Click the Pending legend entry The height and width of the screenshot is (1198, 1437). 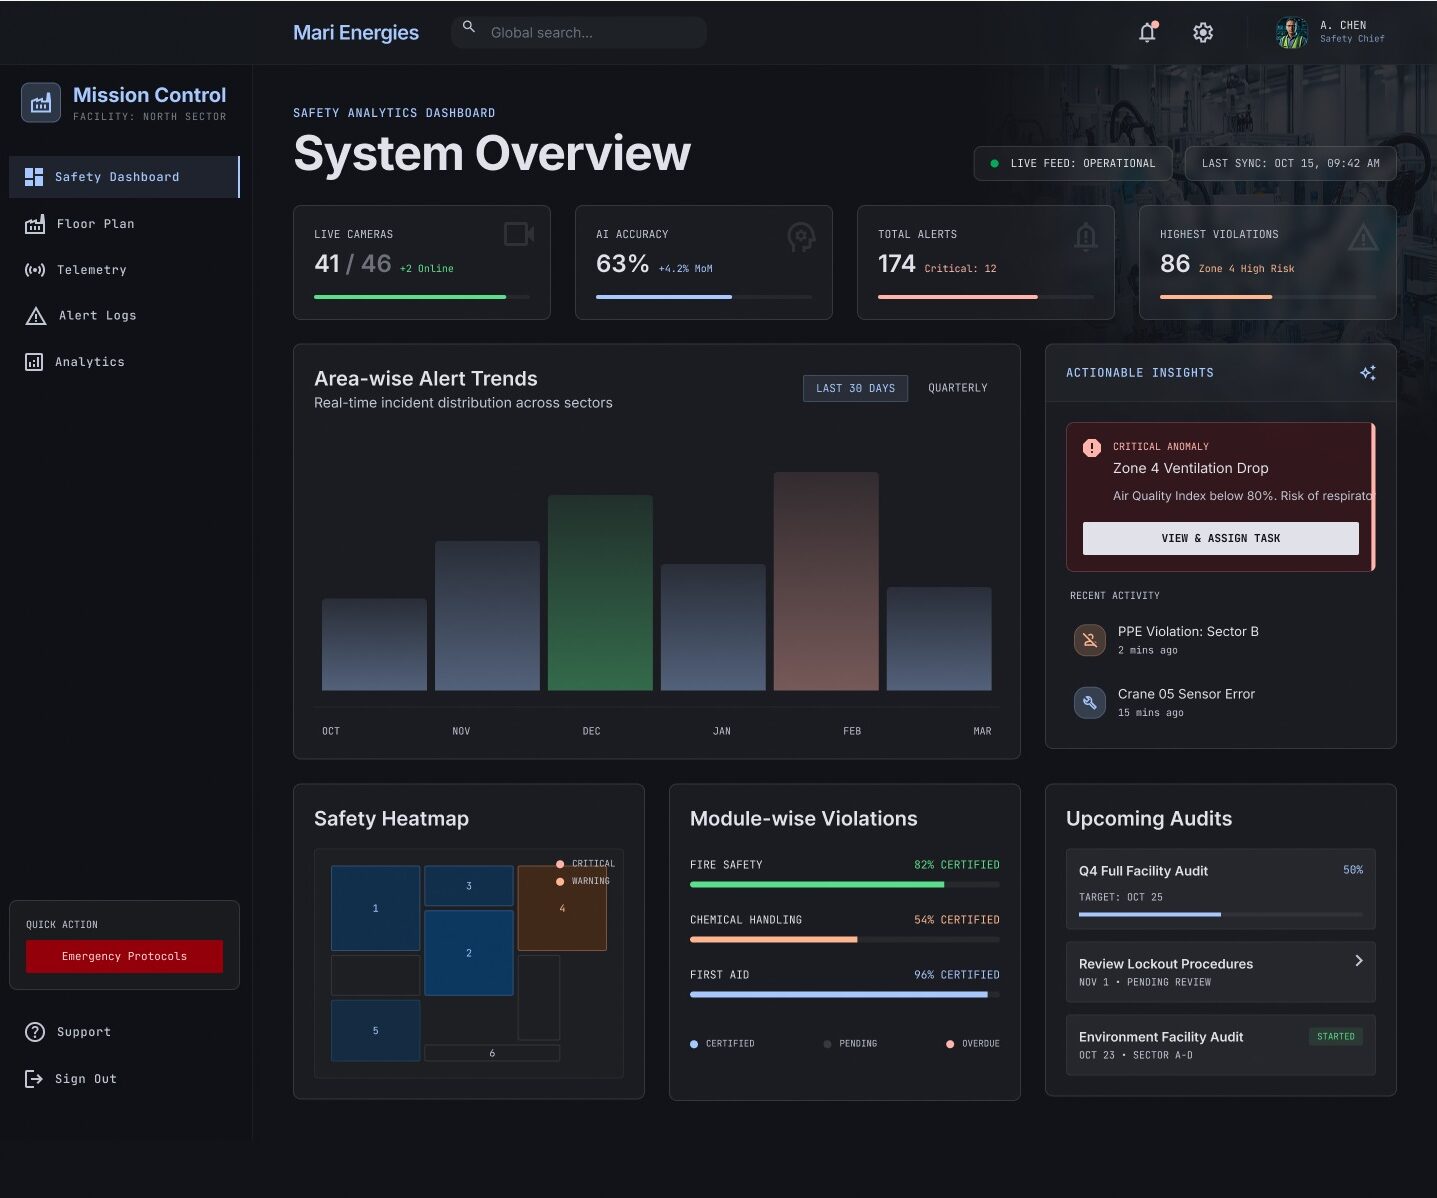850,1044
